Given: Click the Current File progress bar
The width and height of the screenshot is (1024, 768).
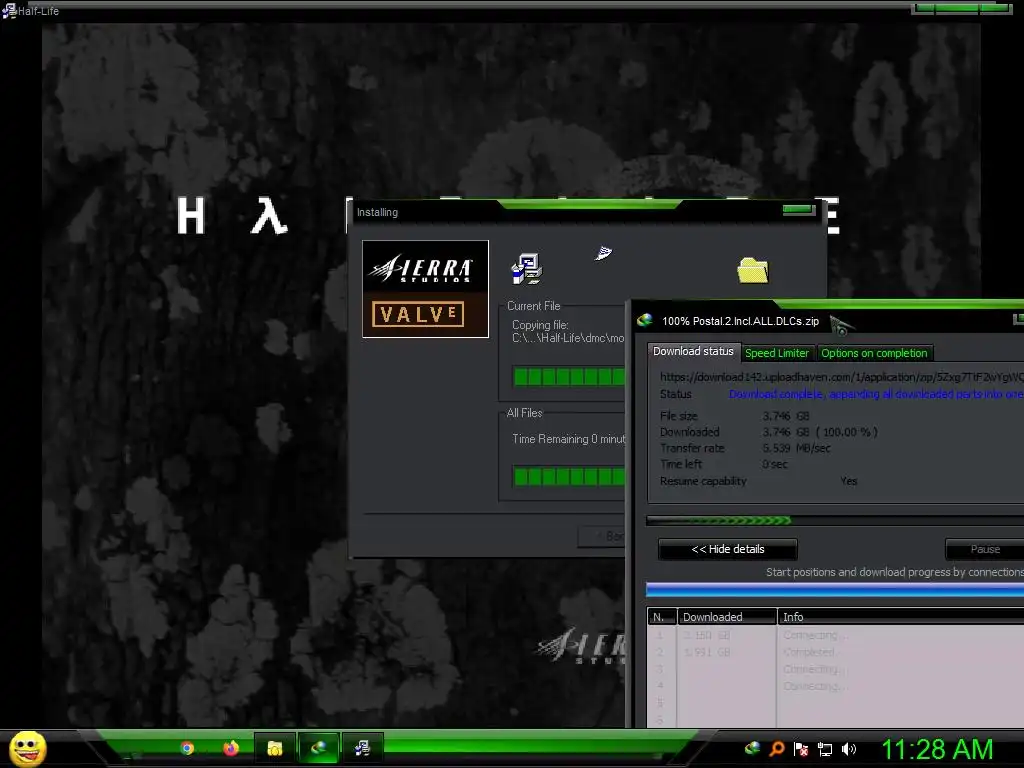Looking at the screenshot, I should [569, 376].
